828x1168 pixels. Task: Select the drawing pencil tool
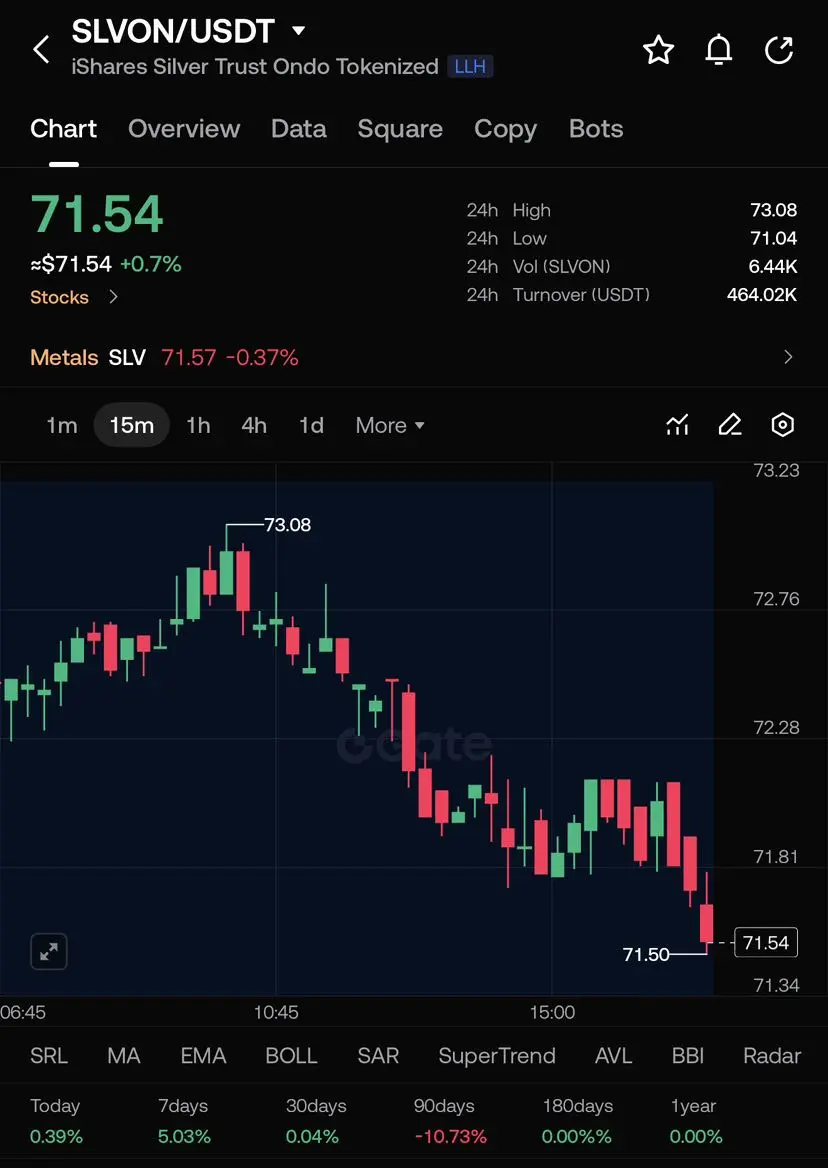tap(729, 425)
